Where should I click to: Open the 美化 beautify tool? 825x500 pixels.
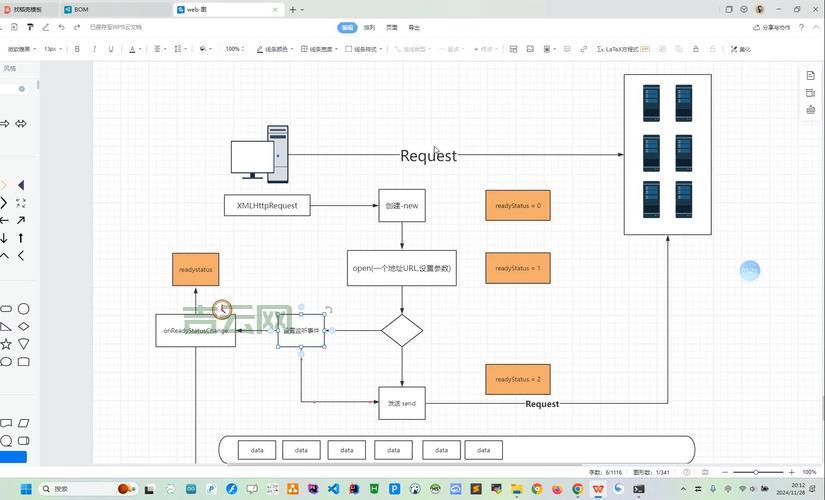coord(741,48)
